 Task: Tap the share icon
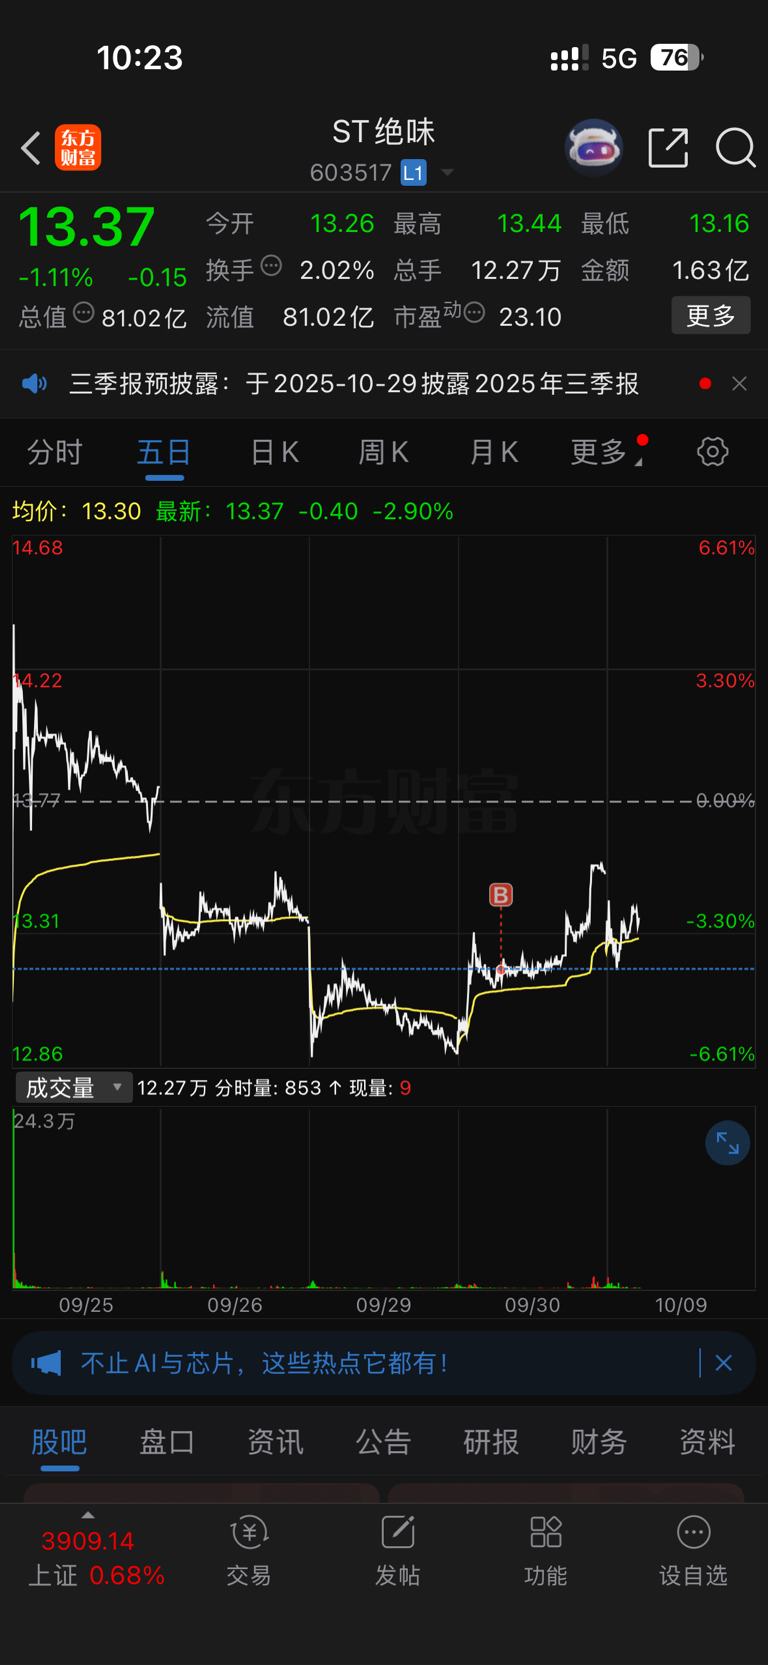click(x=668, y=148)
